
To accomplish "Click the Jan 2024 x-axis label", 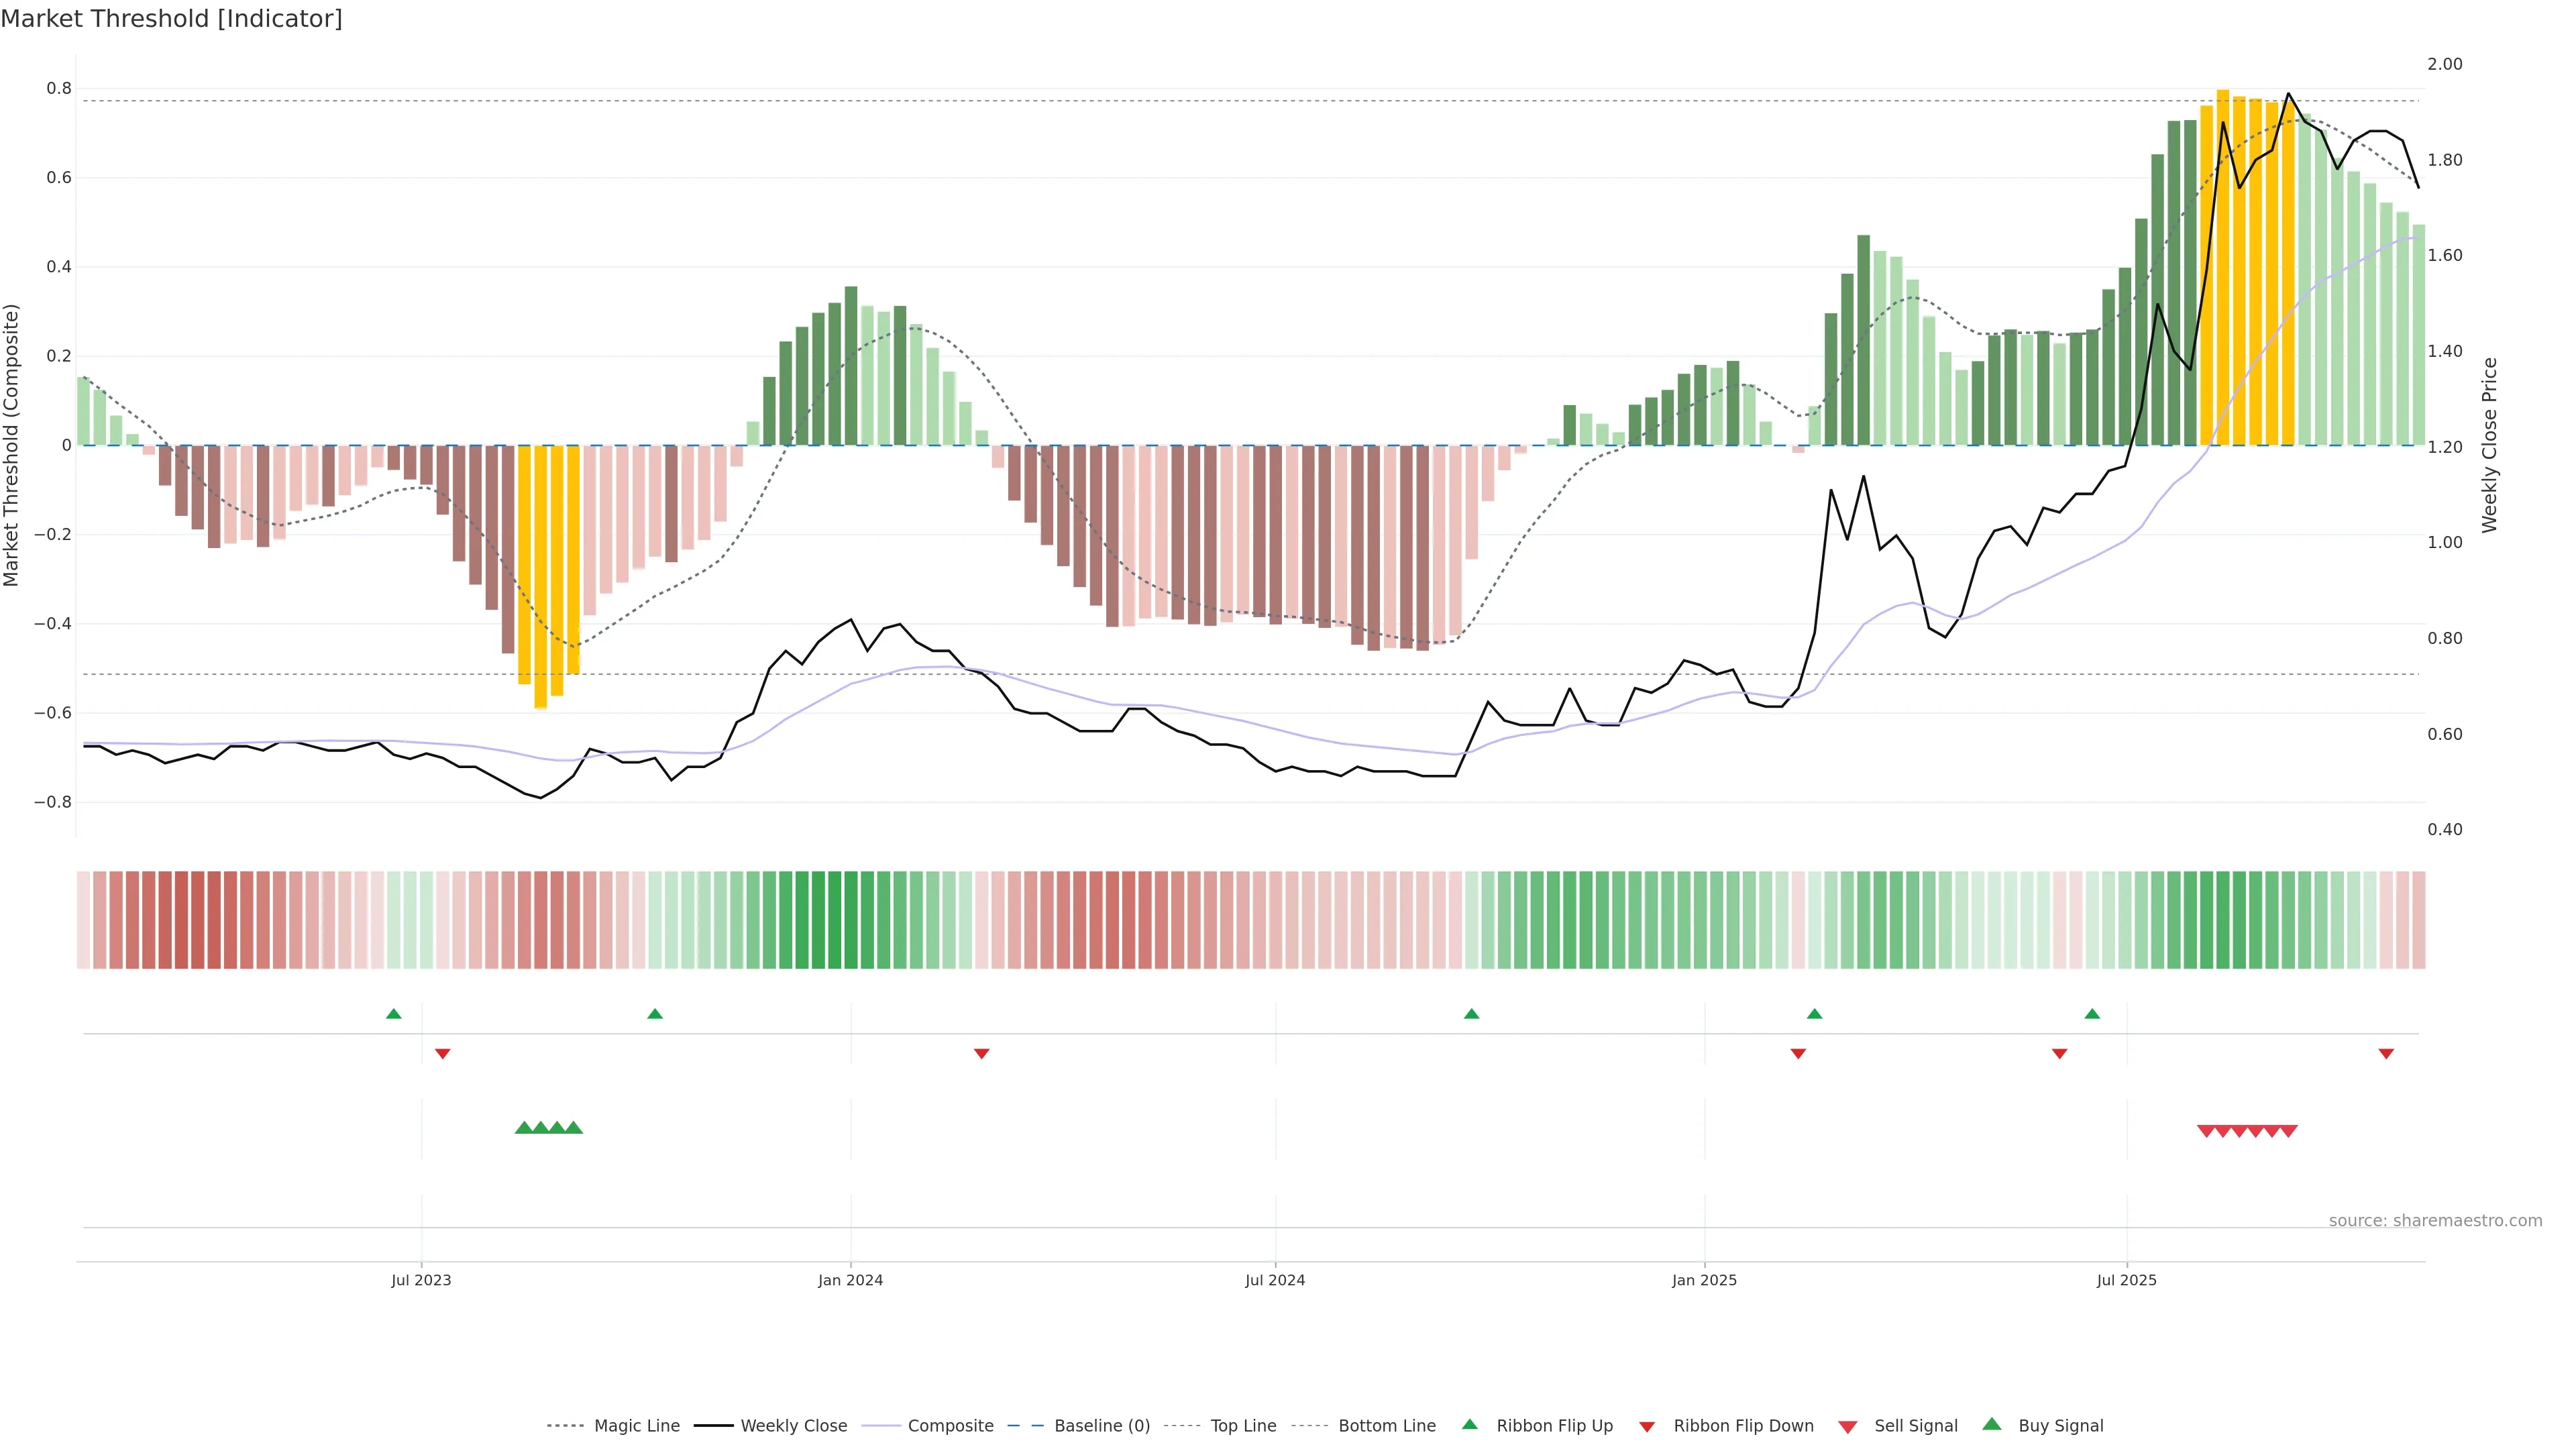I will 850,1280.
